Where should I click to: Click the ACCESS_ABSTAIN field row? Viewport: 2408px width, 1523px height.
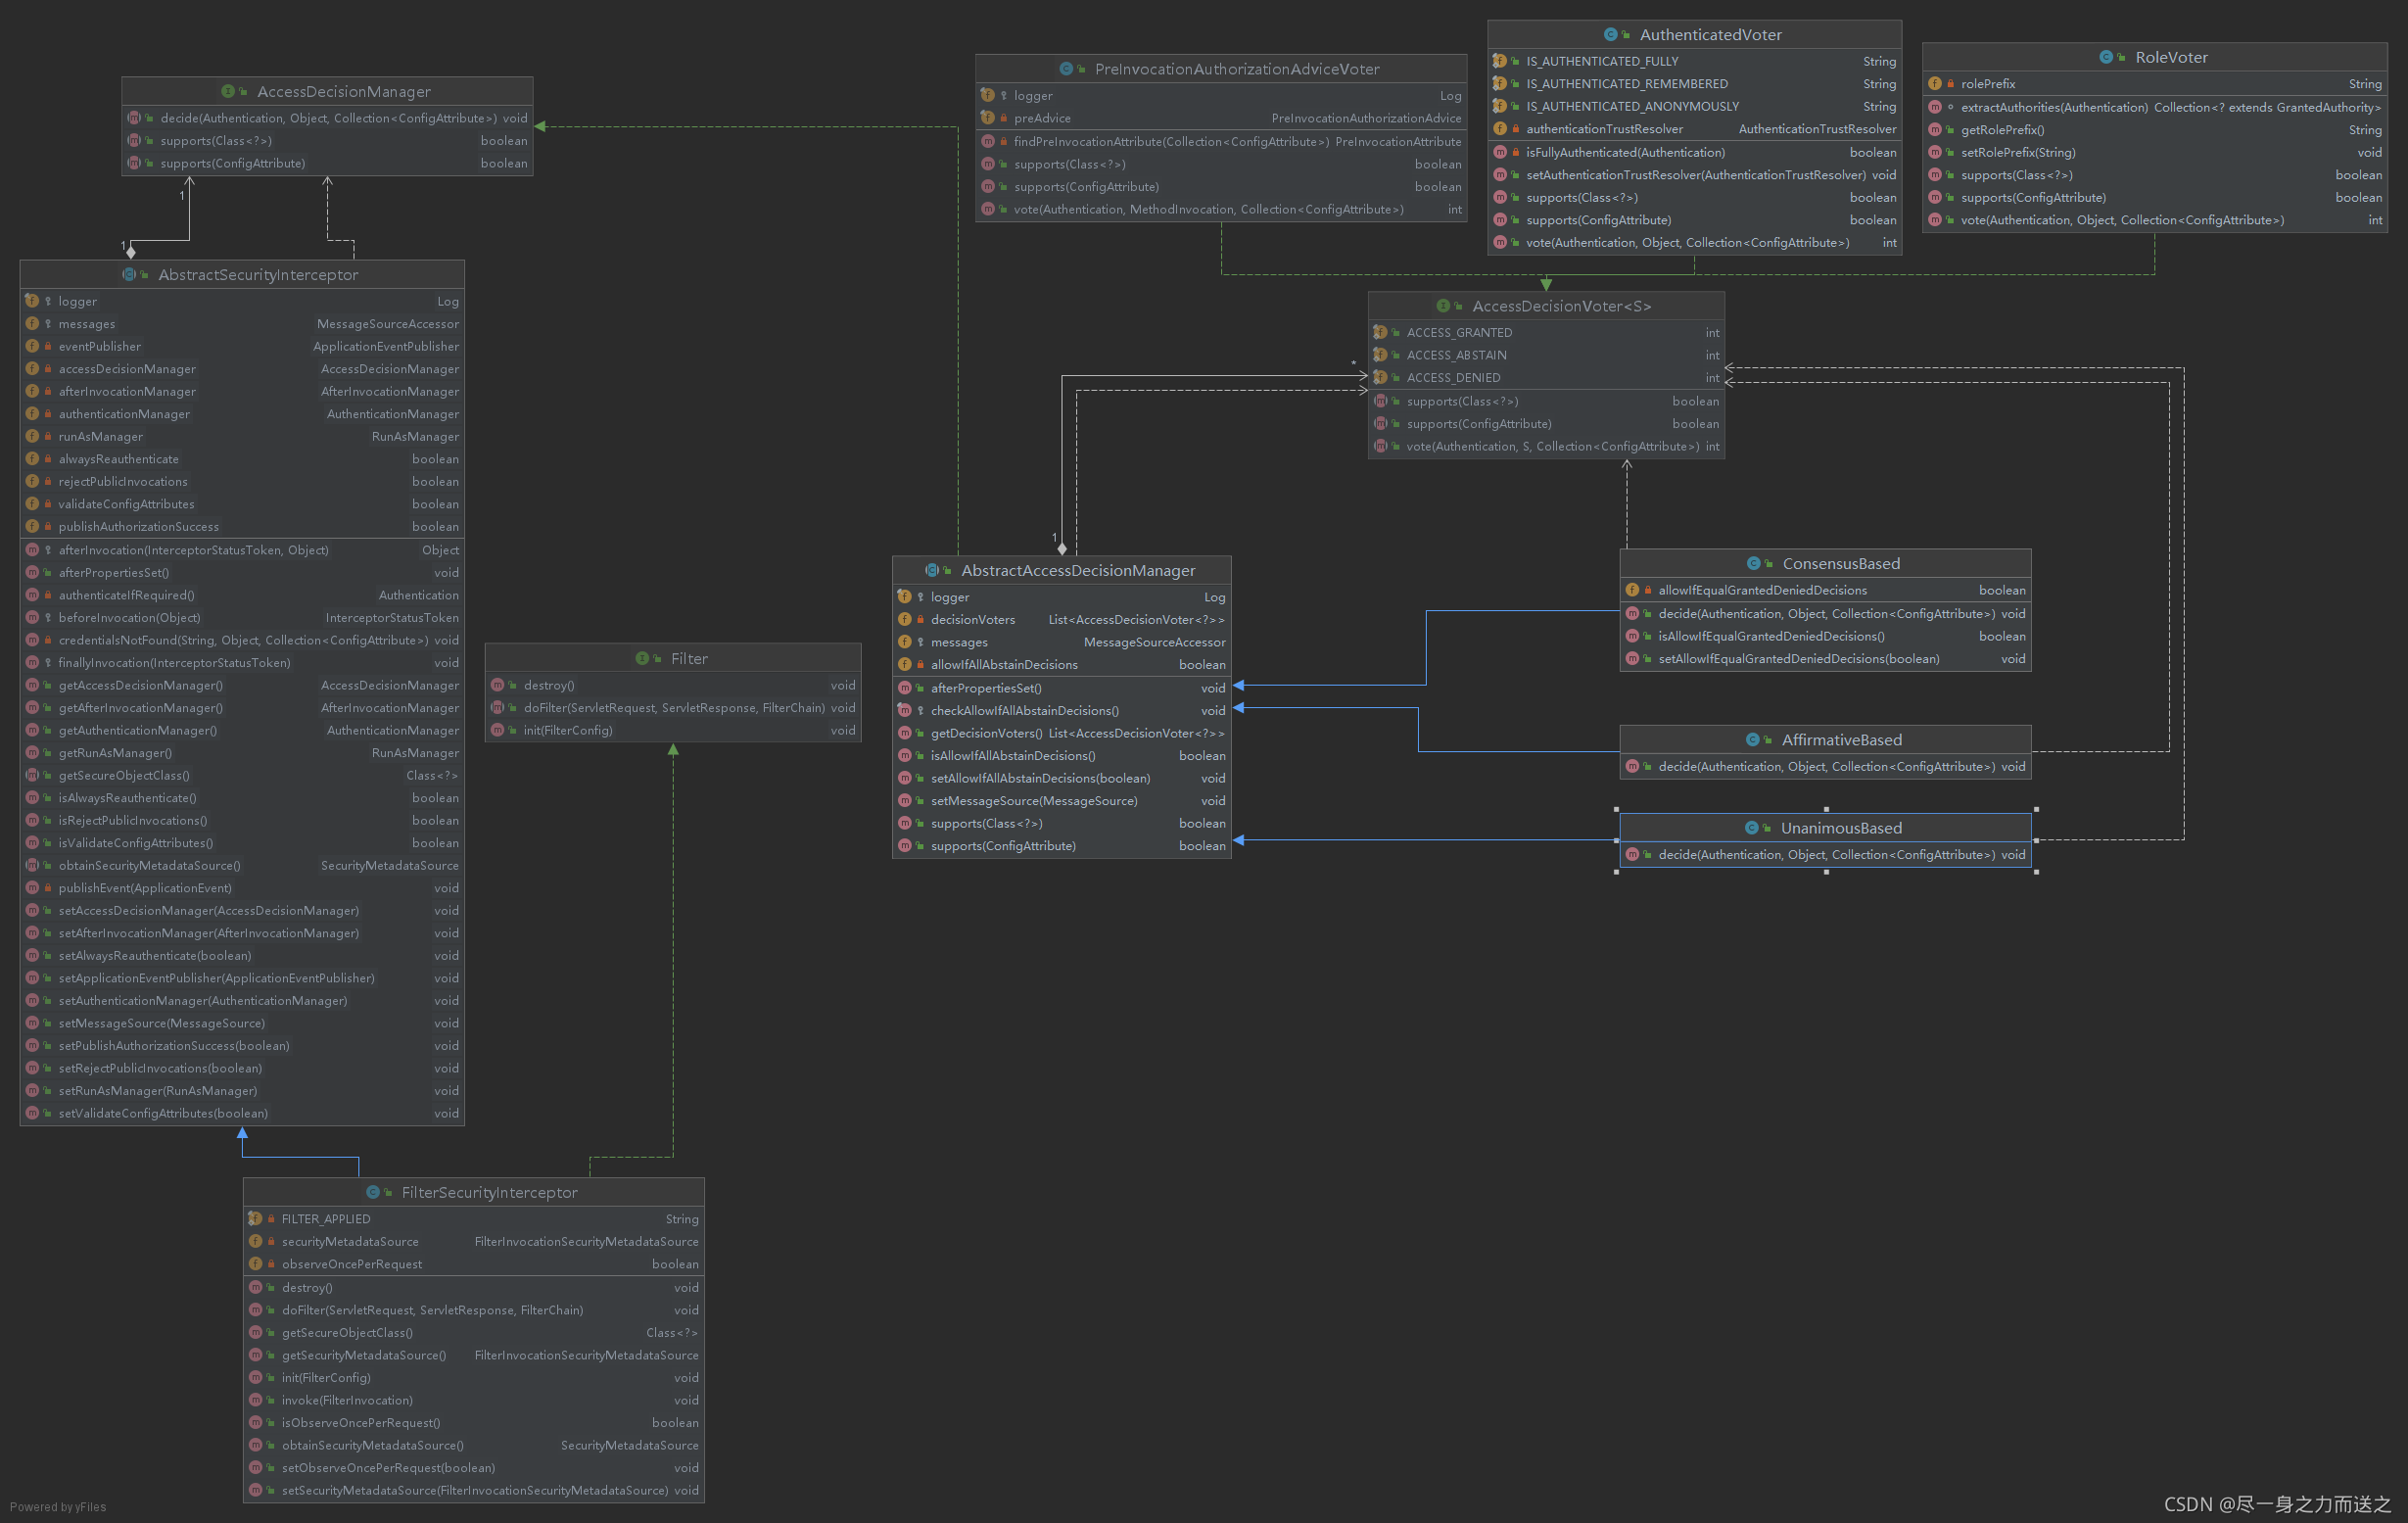click(1547, 355)
